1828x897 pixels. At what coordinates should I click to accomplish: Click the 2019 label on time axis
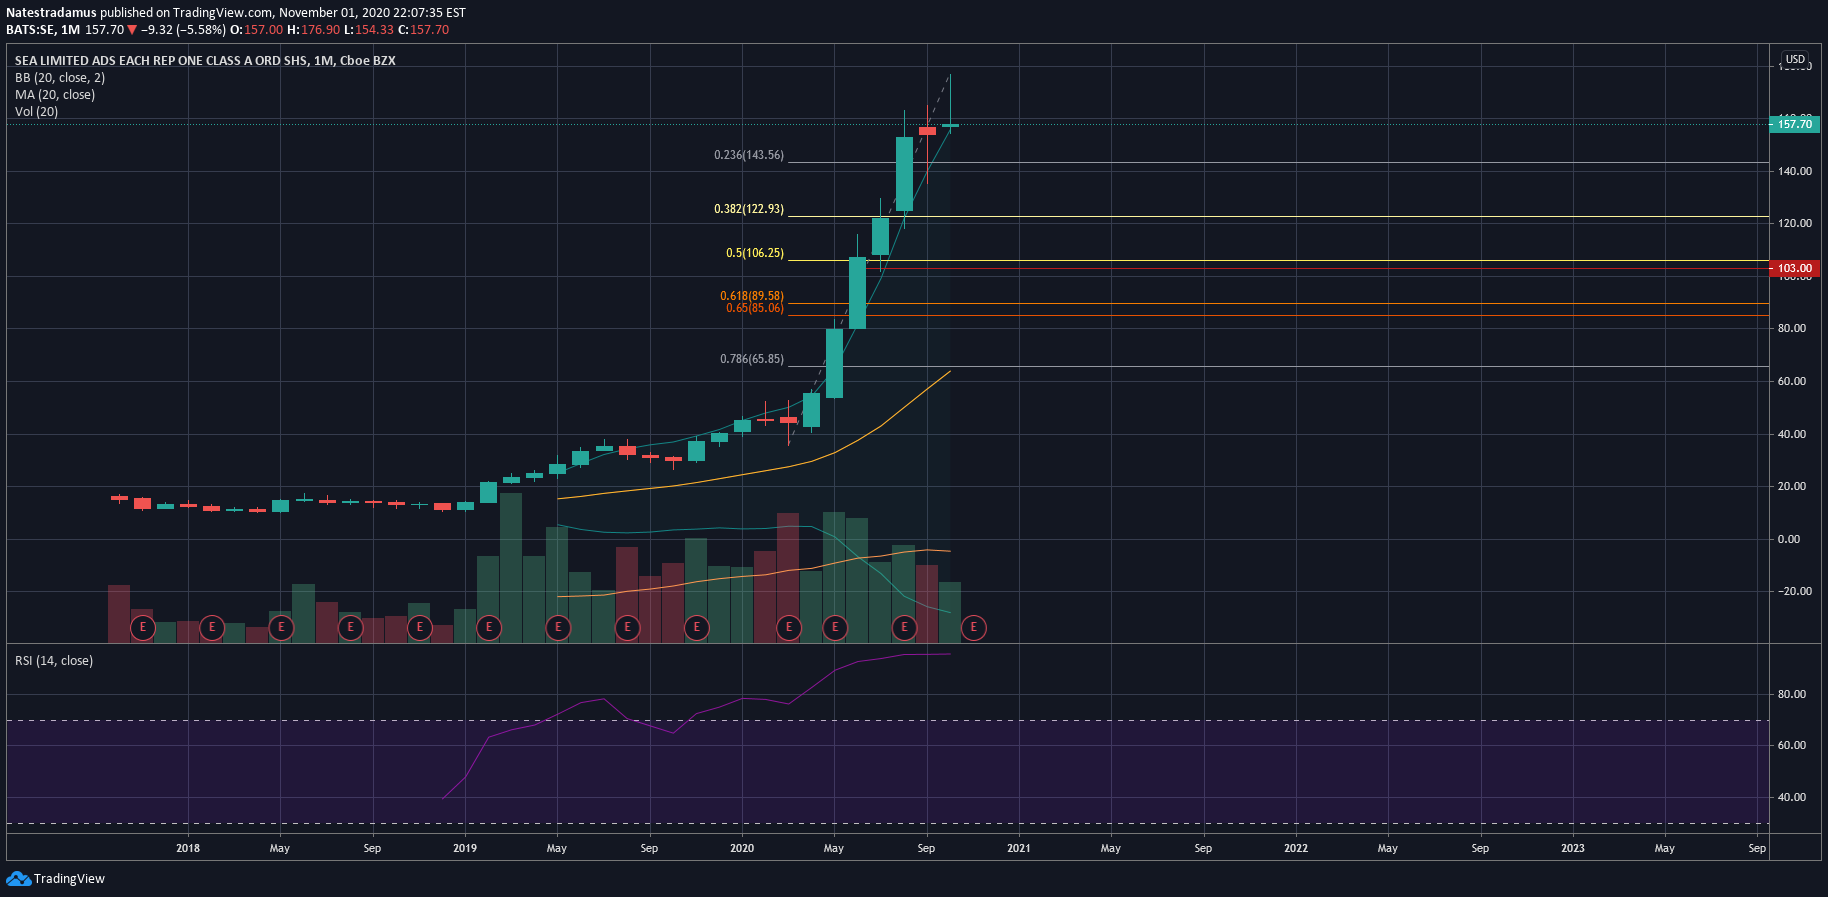click(x=465, y=848)
